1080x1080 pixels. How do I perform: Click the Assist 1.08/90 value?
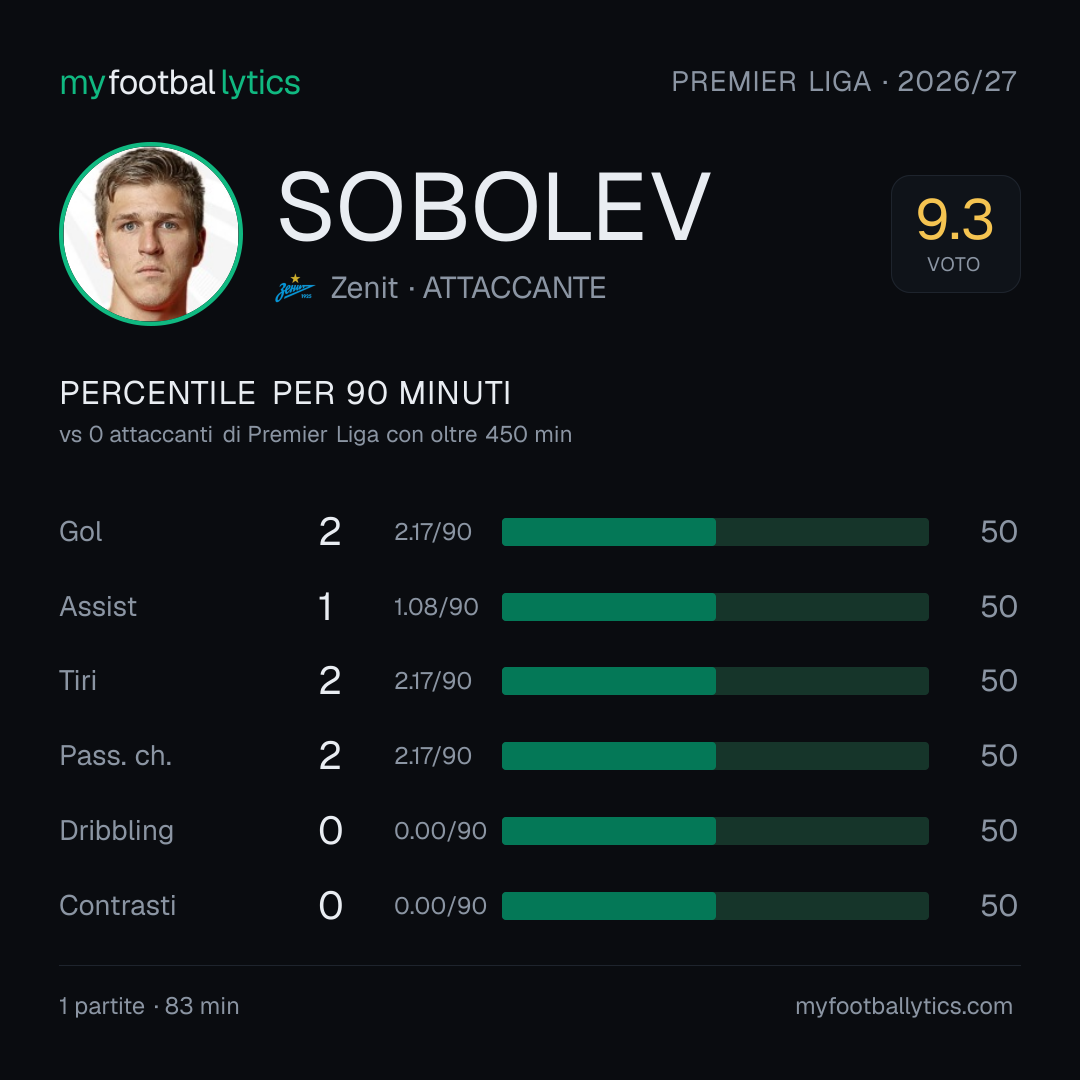tap(436, 607)
